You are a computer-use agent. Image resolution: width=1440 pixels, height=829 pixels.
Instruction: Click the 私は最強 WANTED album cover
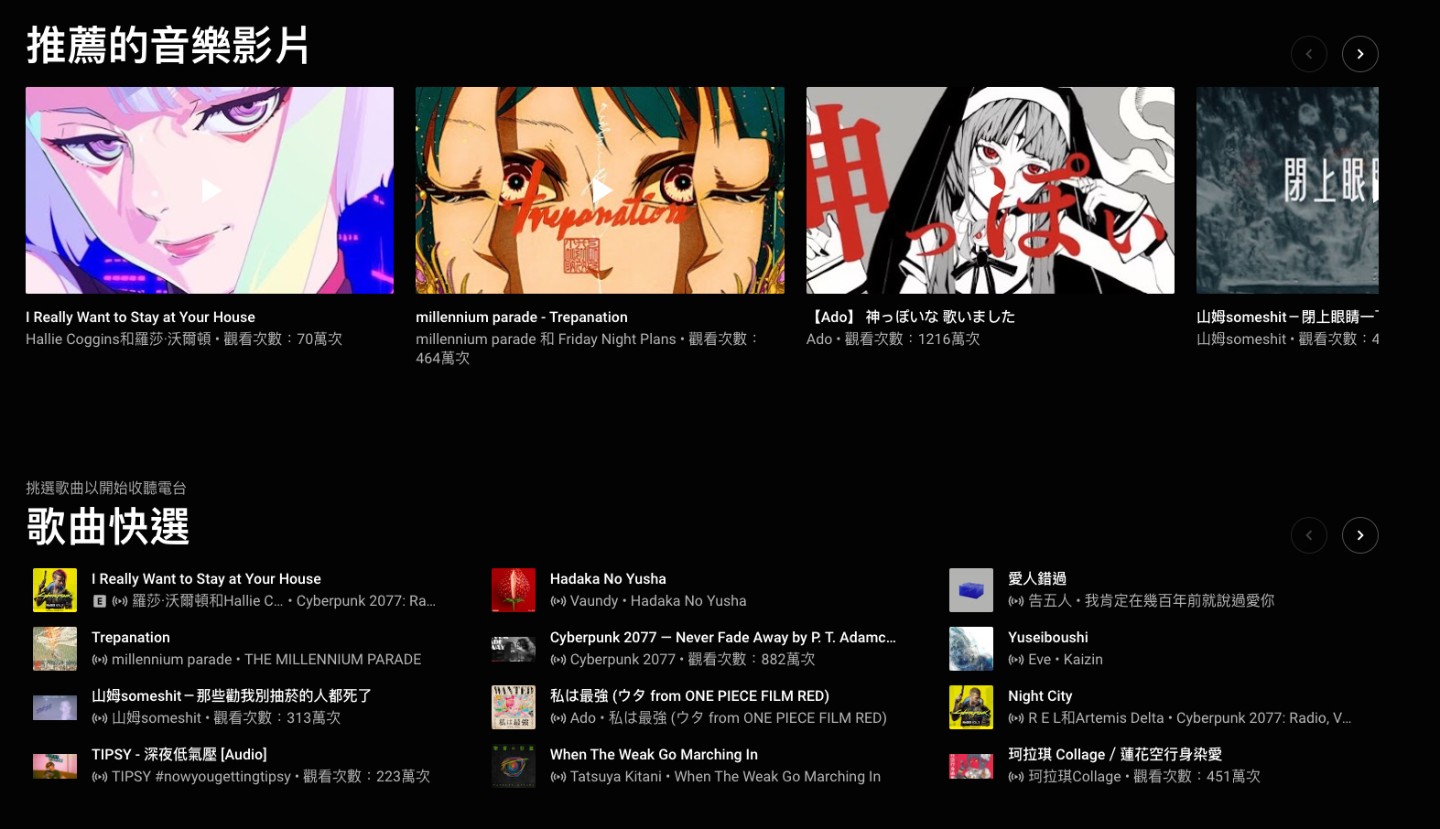point(513,707)
